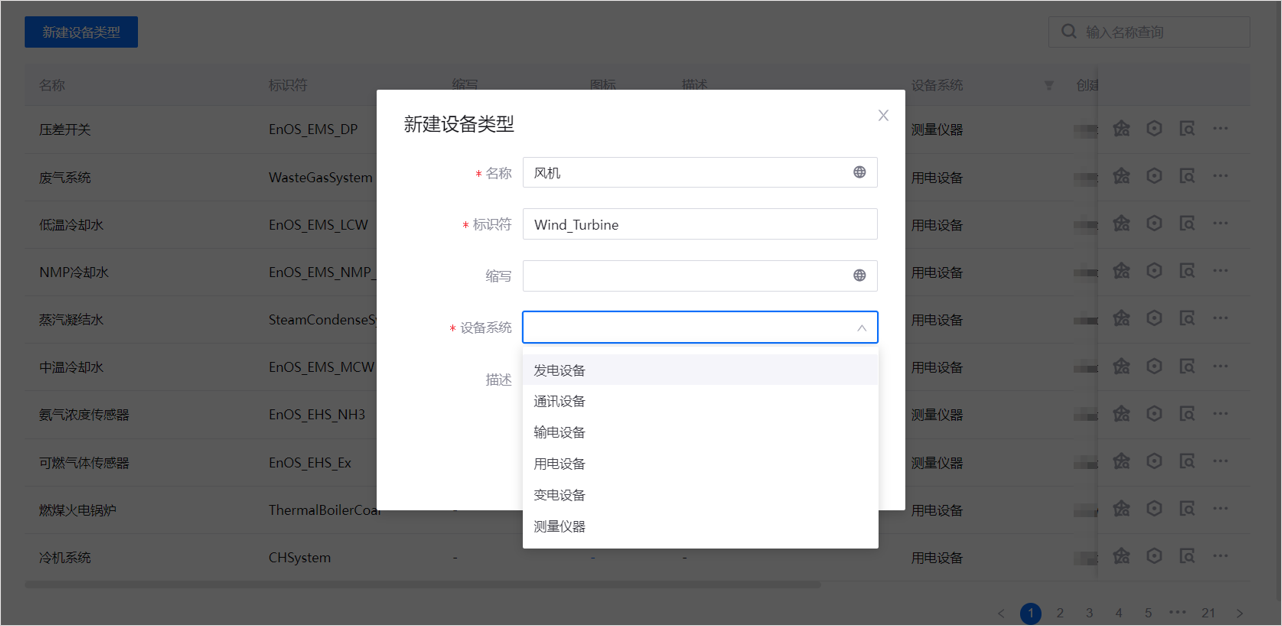Pick the 输电设备 option
1282x626 pixels.
pyautogui.click(x=560, y=432)
